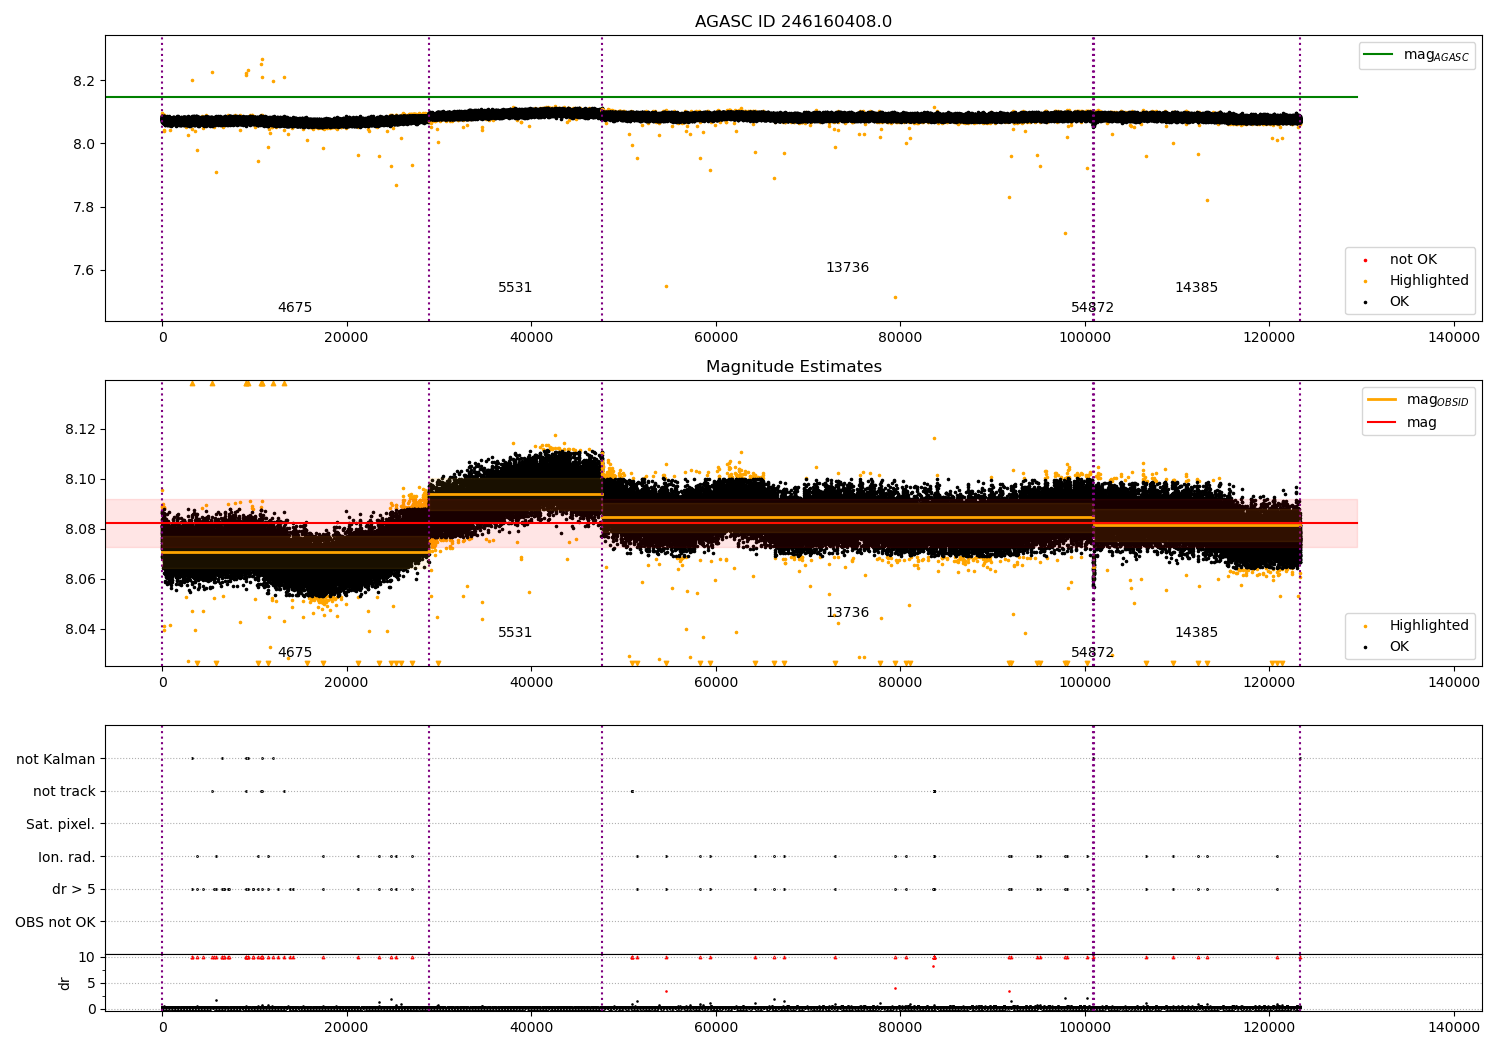The image size is (1500, 1050).
Task: Select the mag AGASC legend entry in top plot
Action: click(1417, 56)
